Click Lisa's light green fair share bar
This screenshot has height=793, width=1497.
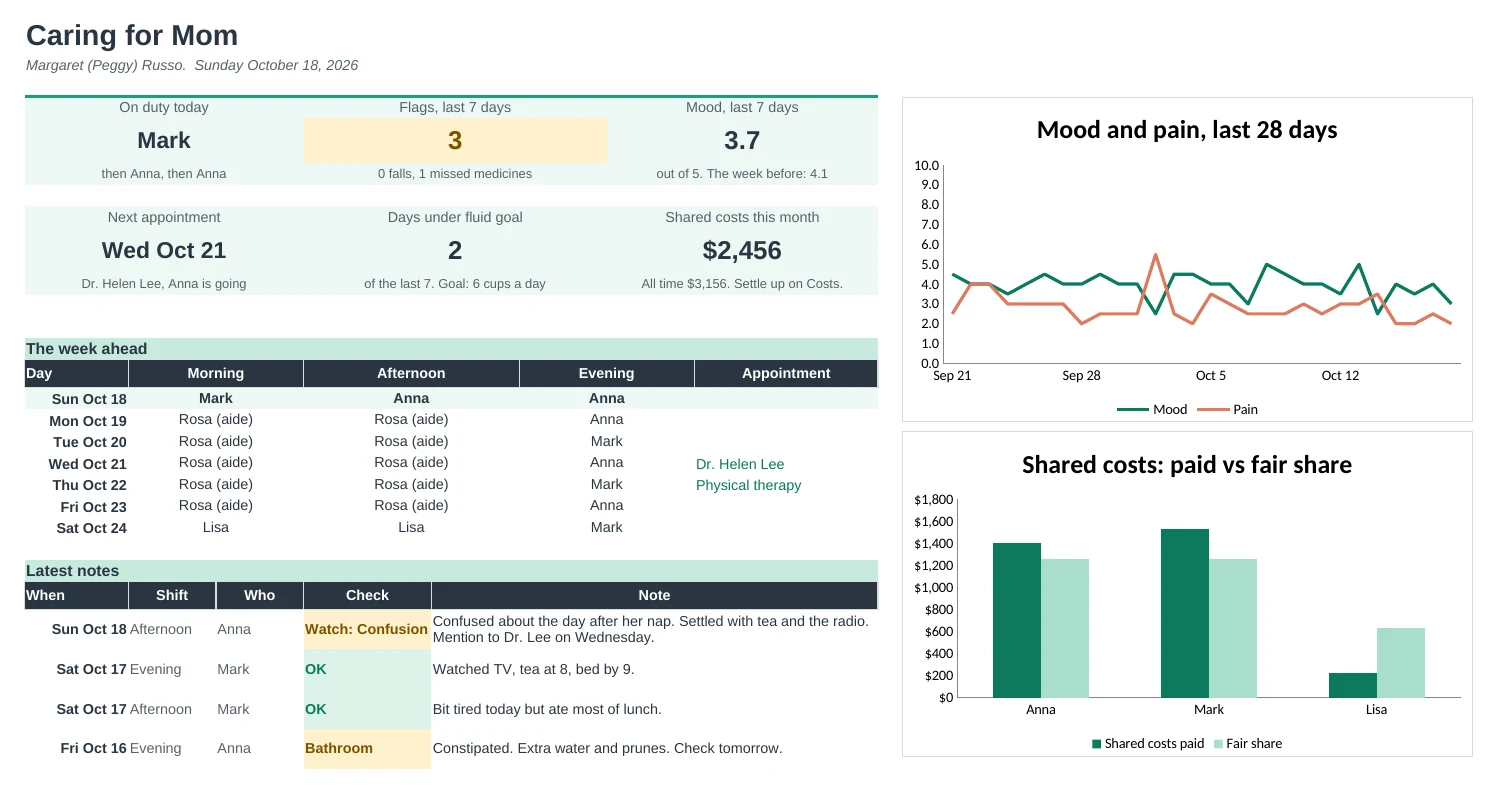pyautogui.click(x=1401, y=662)
